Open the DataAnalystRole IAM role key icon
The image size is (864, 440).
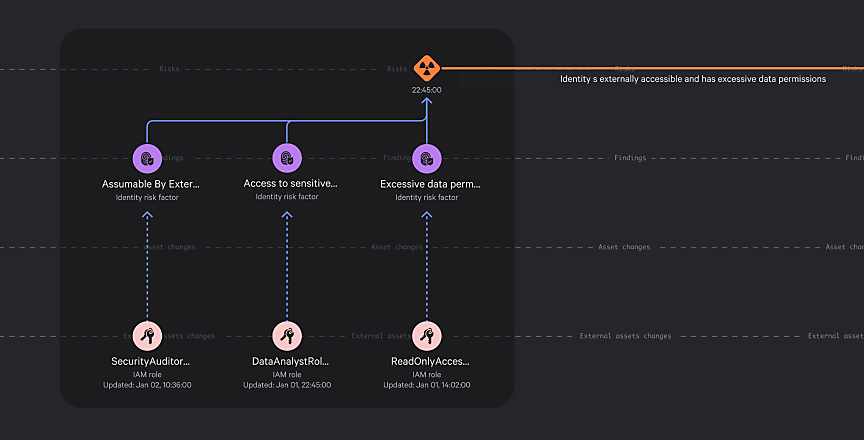point(287,336)
